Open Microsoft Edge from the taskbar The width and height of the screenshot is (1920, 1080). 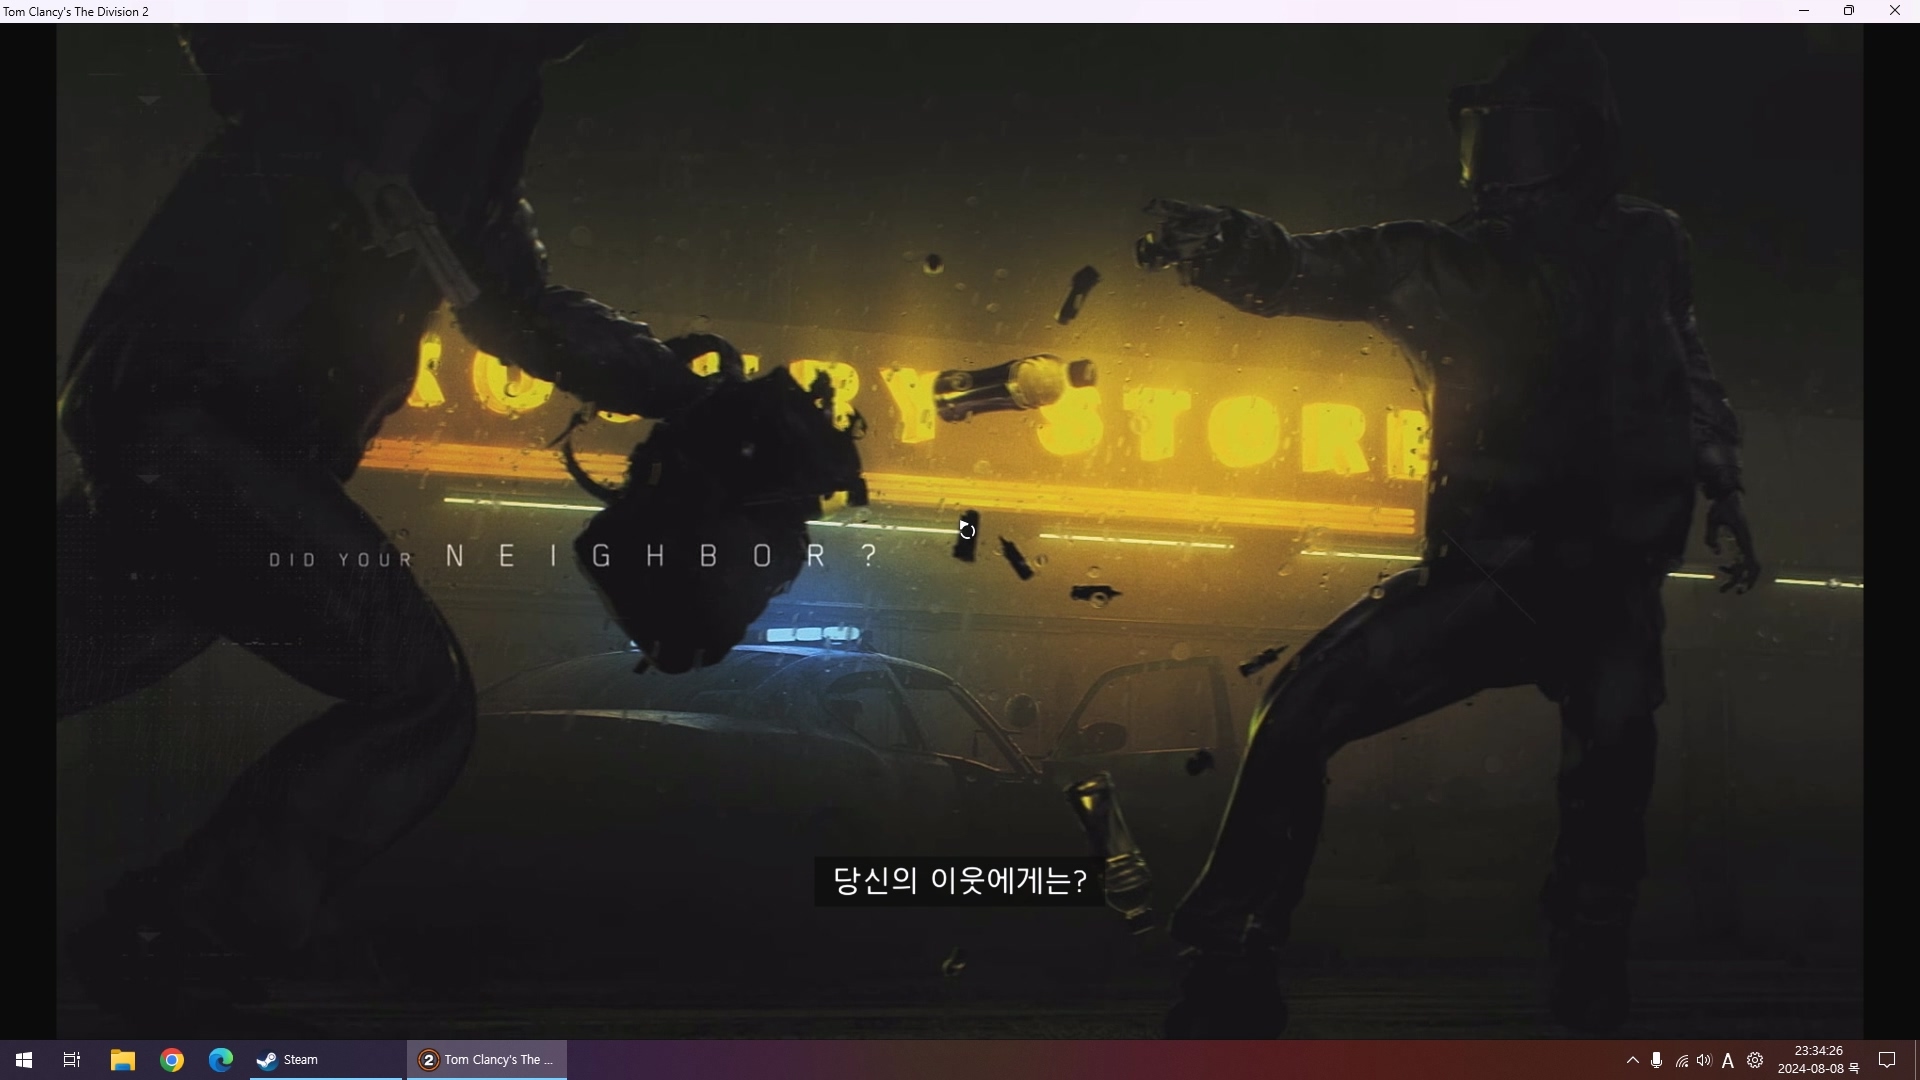point(221,1060)
